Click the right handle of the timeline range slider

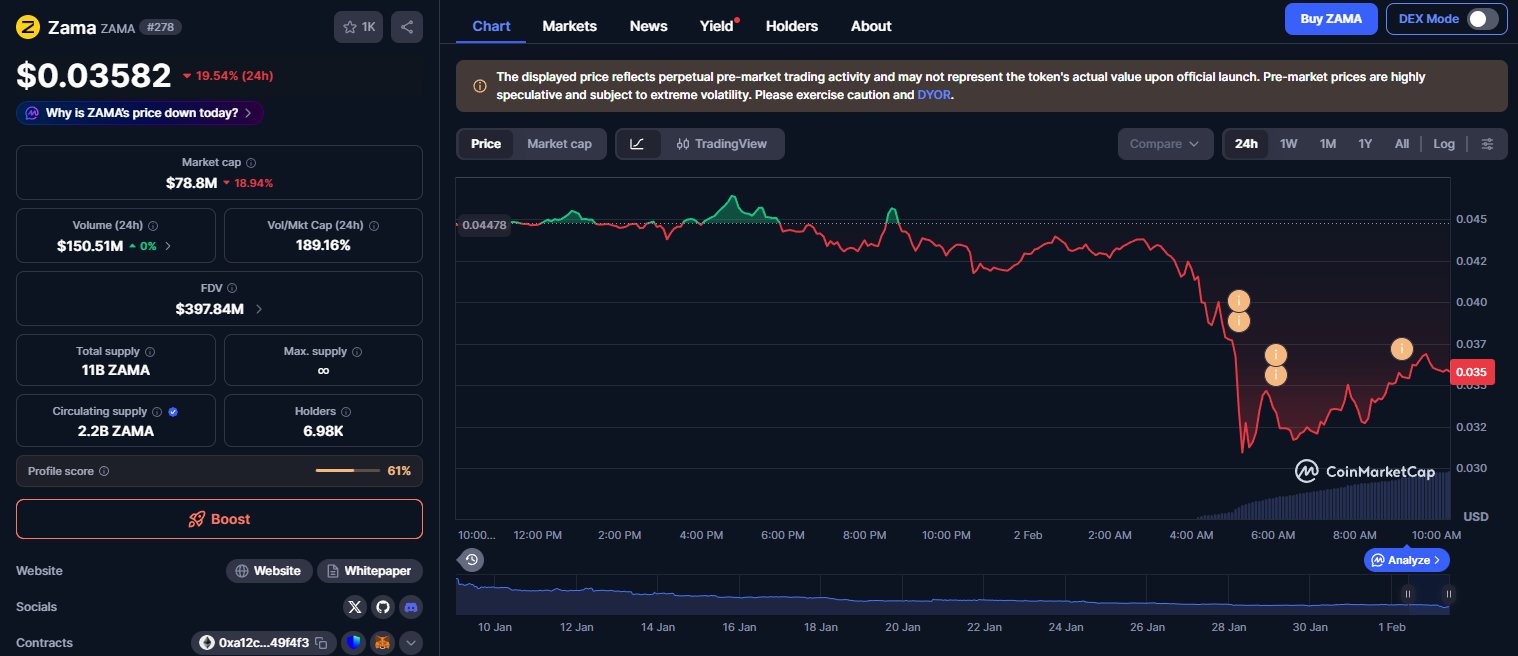[x=1448, y=594]
